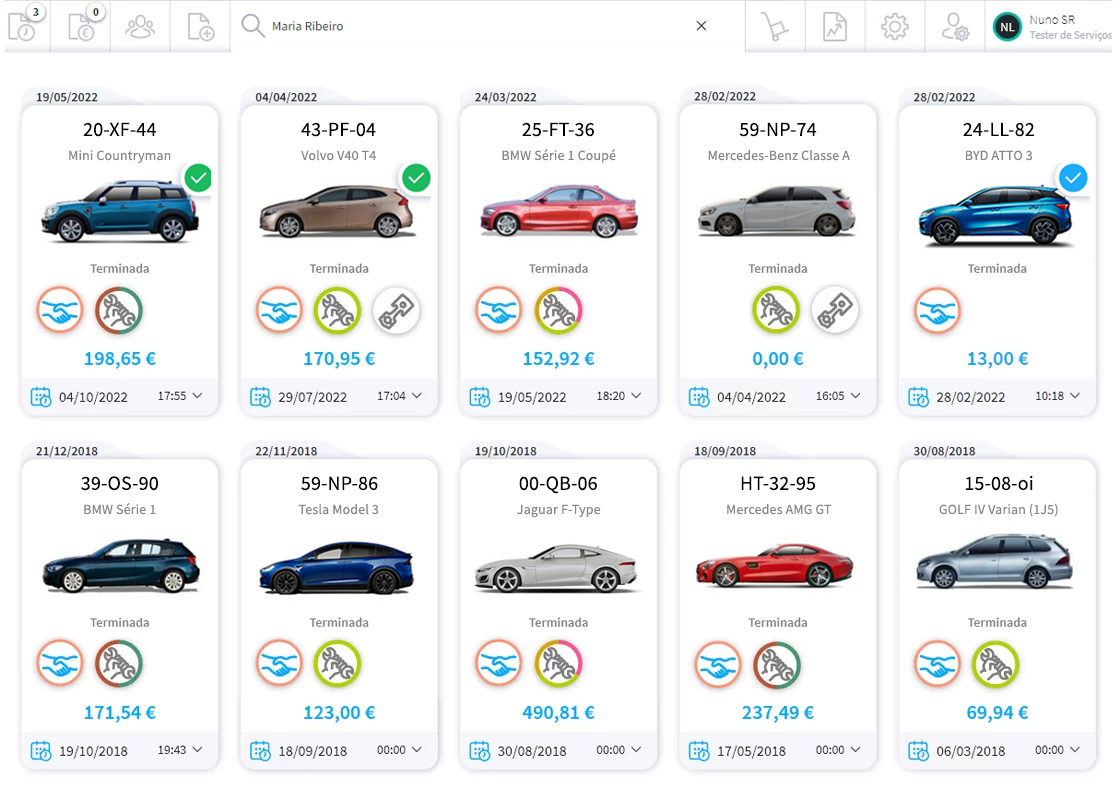Expand chevron on 59-NP-86 card footer

click(x=416, y=750)
